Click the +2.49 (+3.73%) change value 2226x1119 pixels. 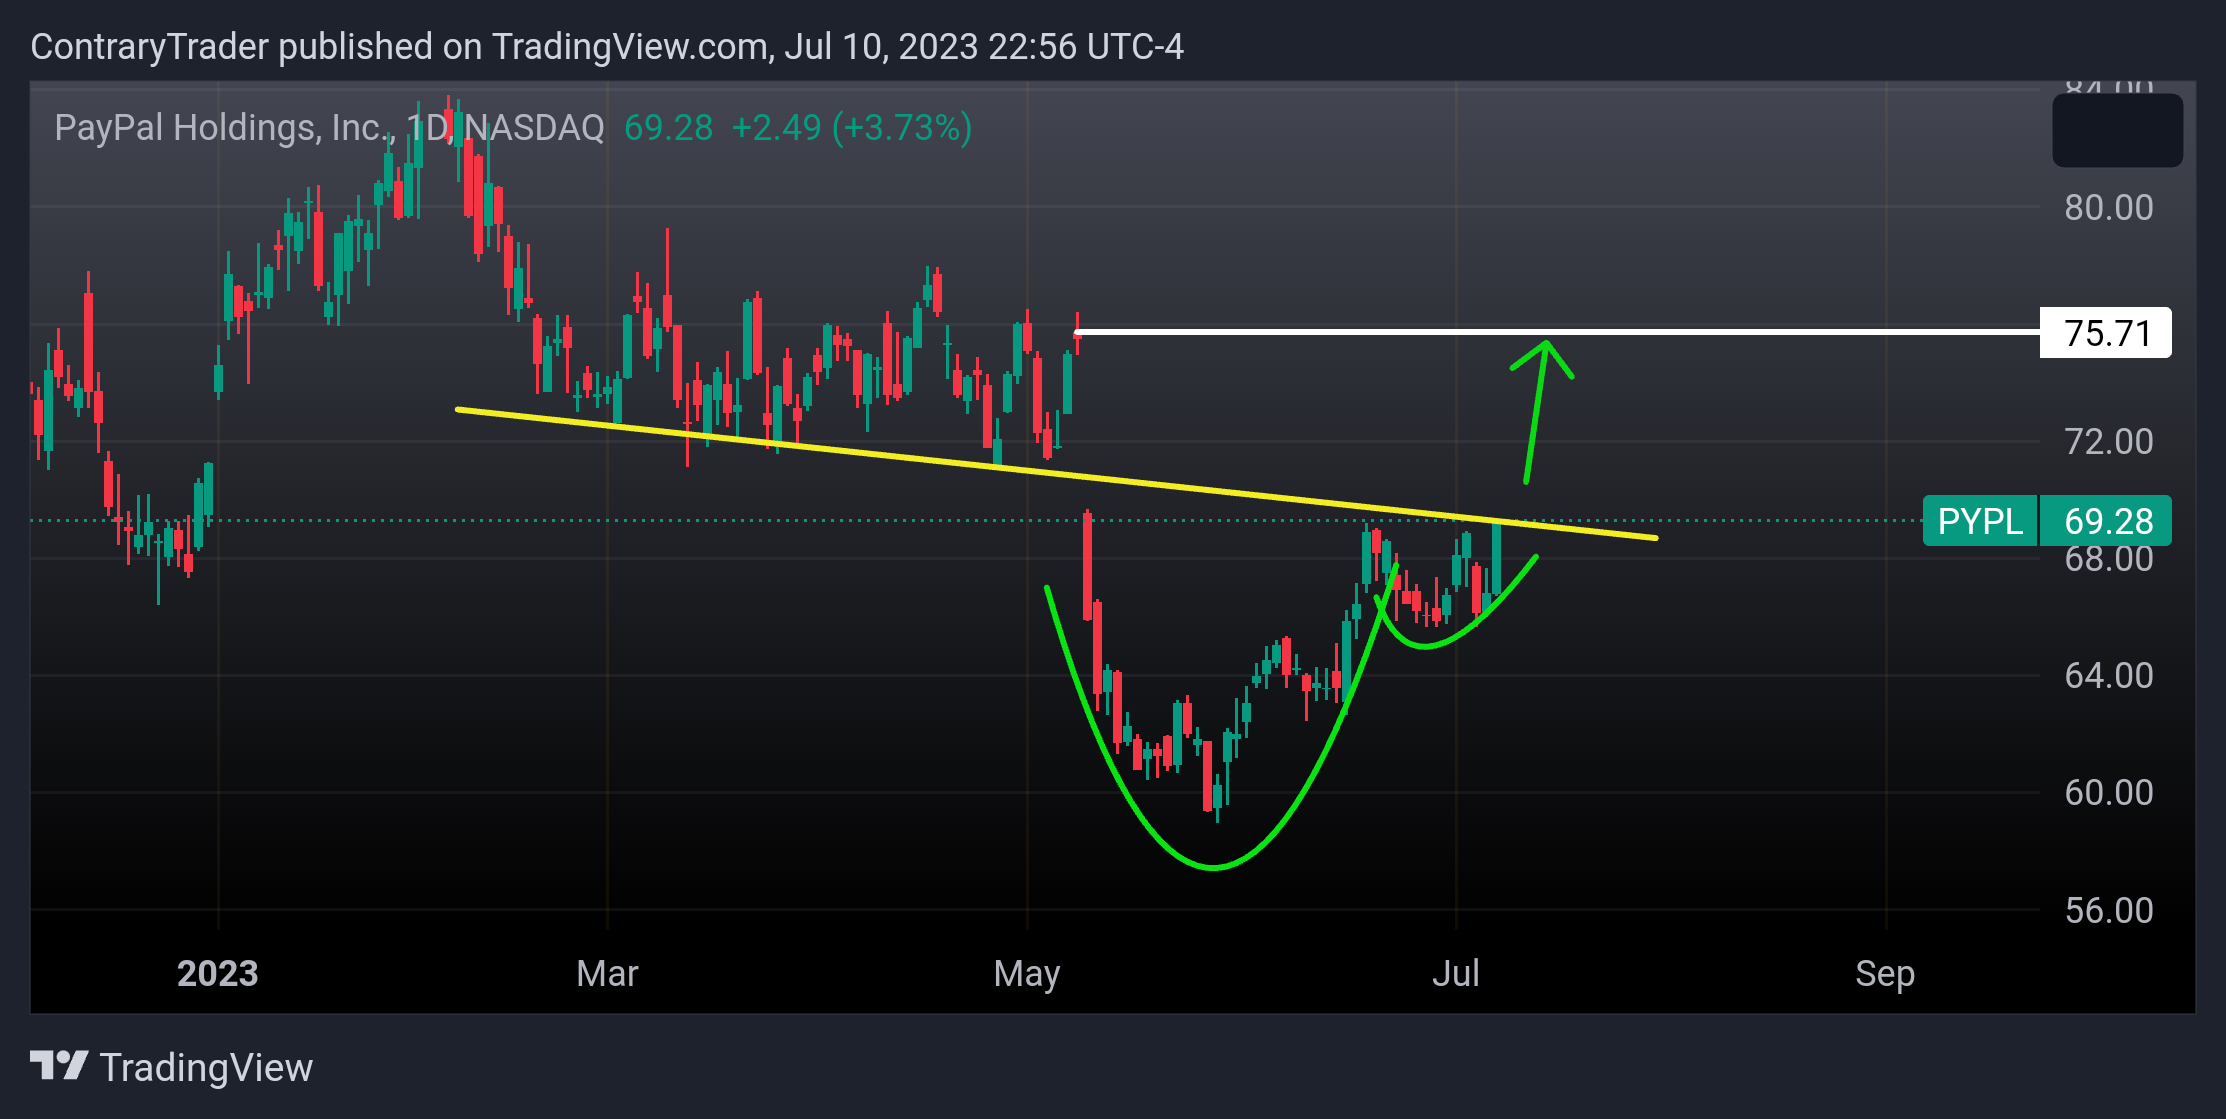(x=851, y=128)
